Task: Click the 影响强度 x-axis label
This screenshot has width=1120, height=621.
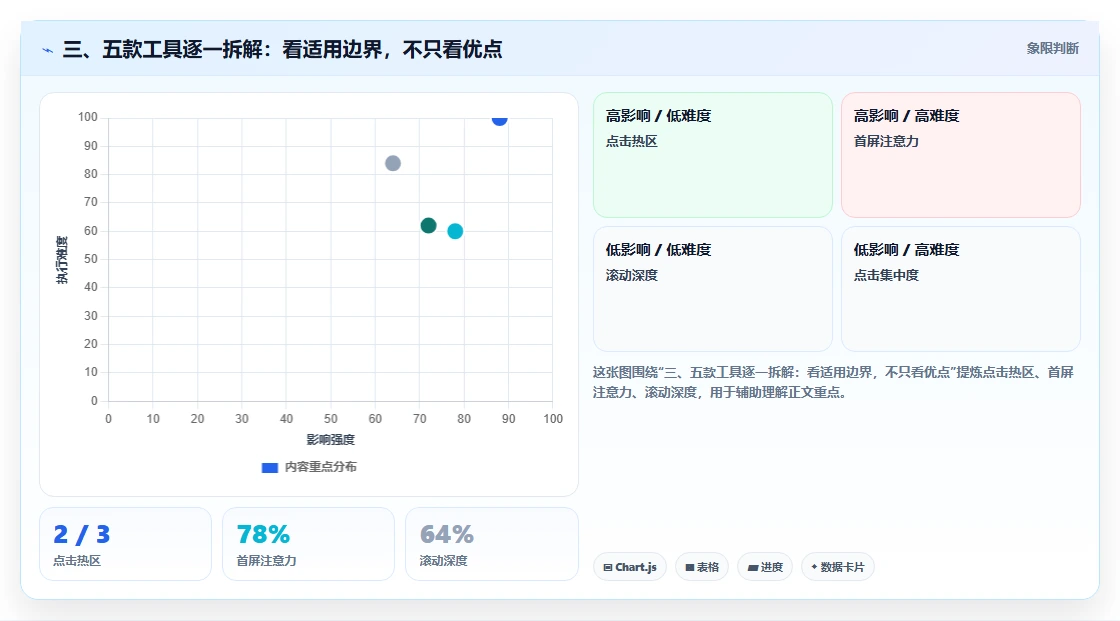Action: 331,439
